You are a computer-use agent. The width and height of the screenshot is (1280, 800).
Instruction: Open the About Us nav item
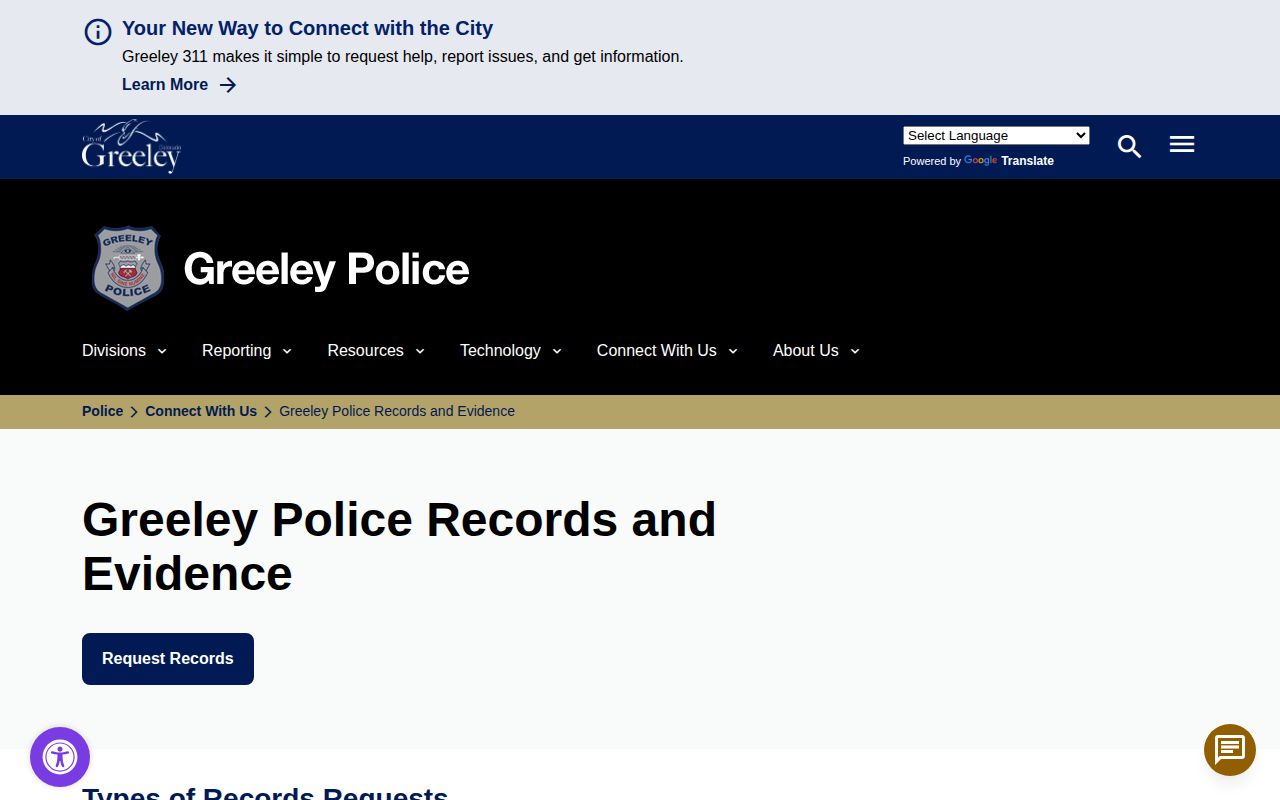click(x=805, y=351)
